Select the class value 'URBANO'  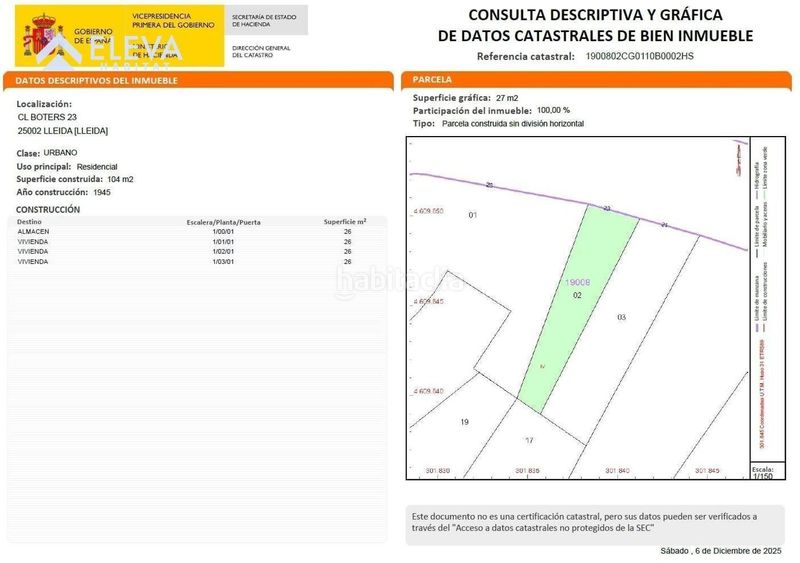coord(60,153)
